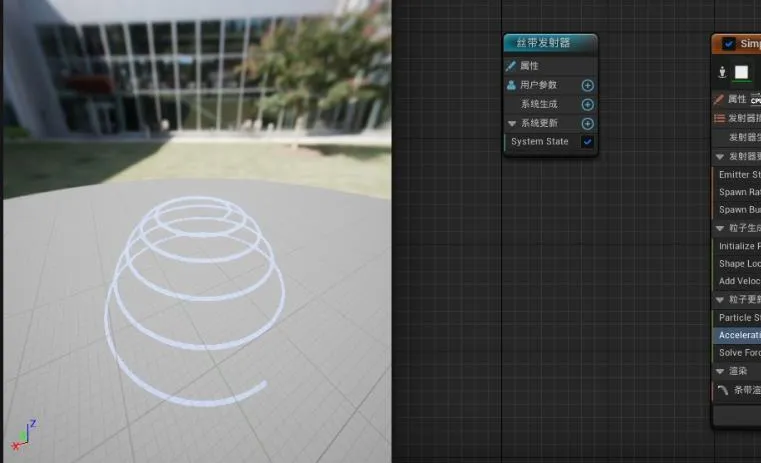The height and width of the screenshot is (463, 761).
Task: Click the ribbon renderer icon under 渲染
Action: point(723,390)
